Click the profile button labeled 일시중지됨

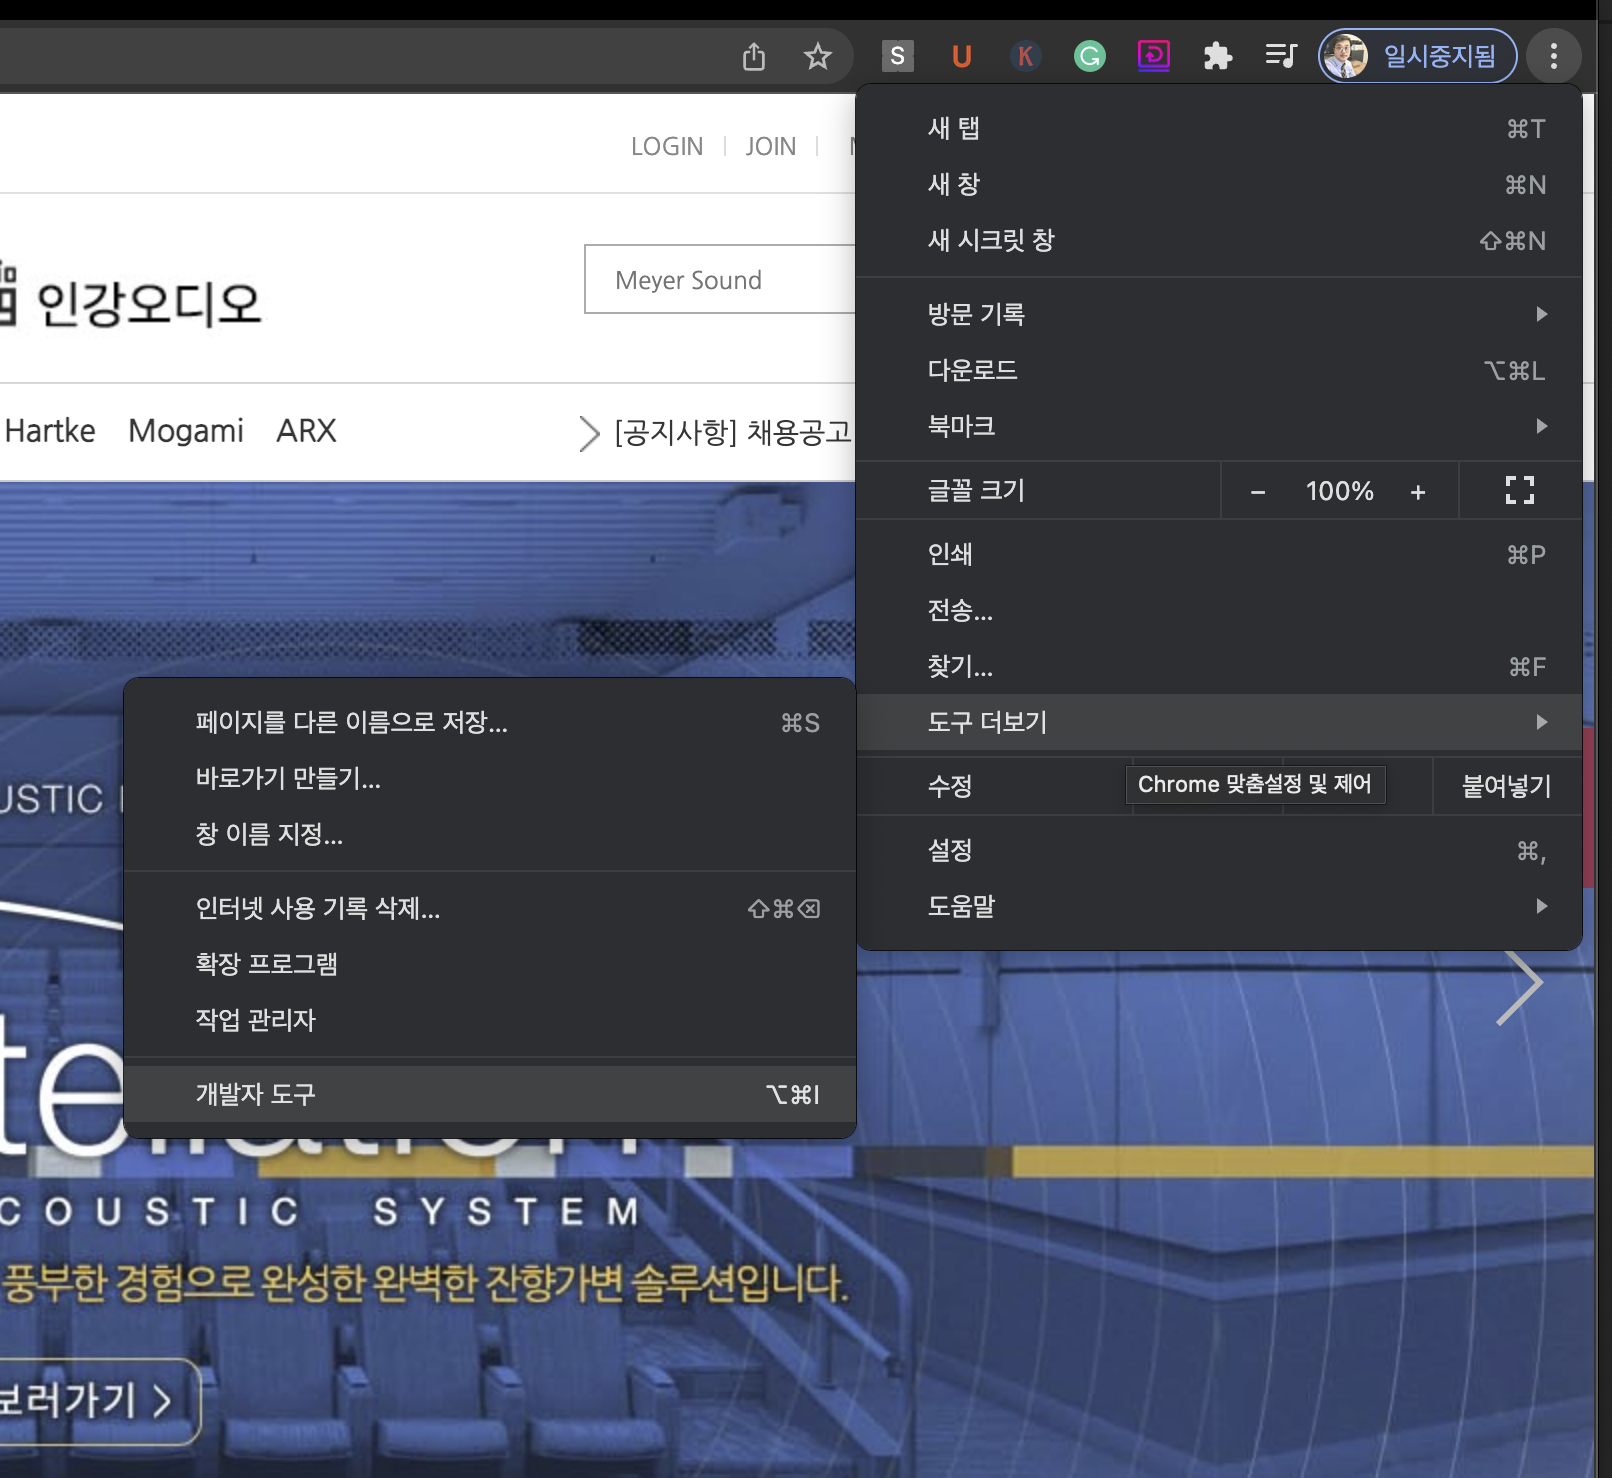coord(1417,56)
